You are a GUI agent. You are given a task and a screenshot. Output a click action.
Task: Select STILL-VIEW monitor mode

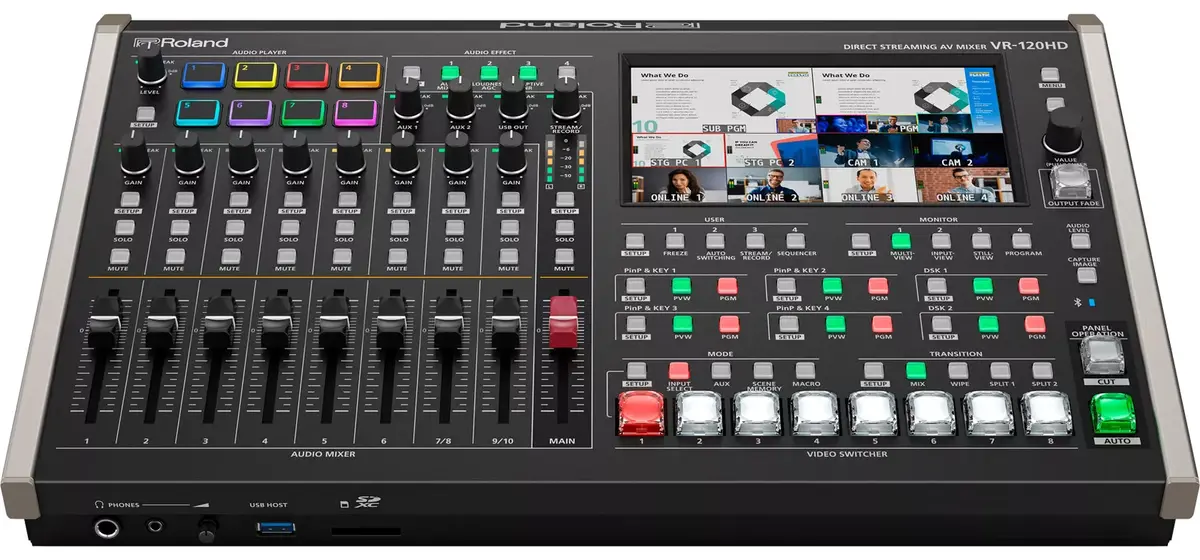pyautogui.click(x=983, y=240)
